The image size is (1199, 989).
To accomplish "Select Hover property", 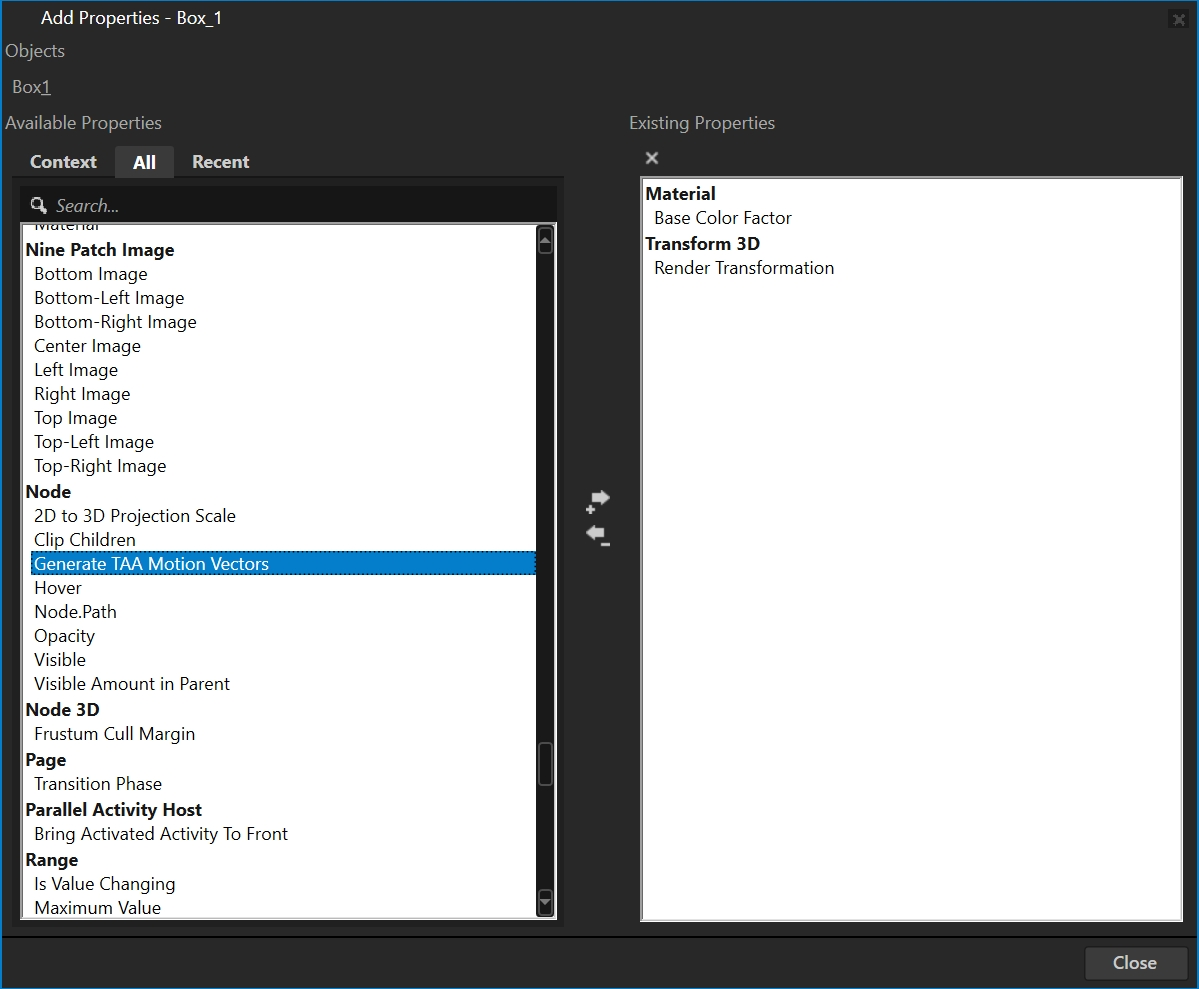I will point(58,588).
